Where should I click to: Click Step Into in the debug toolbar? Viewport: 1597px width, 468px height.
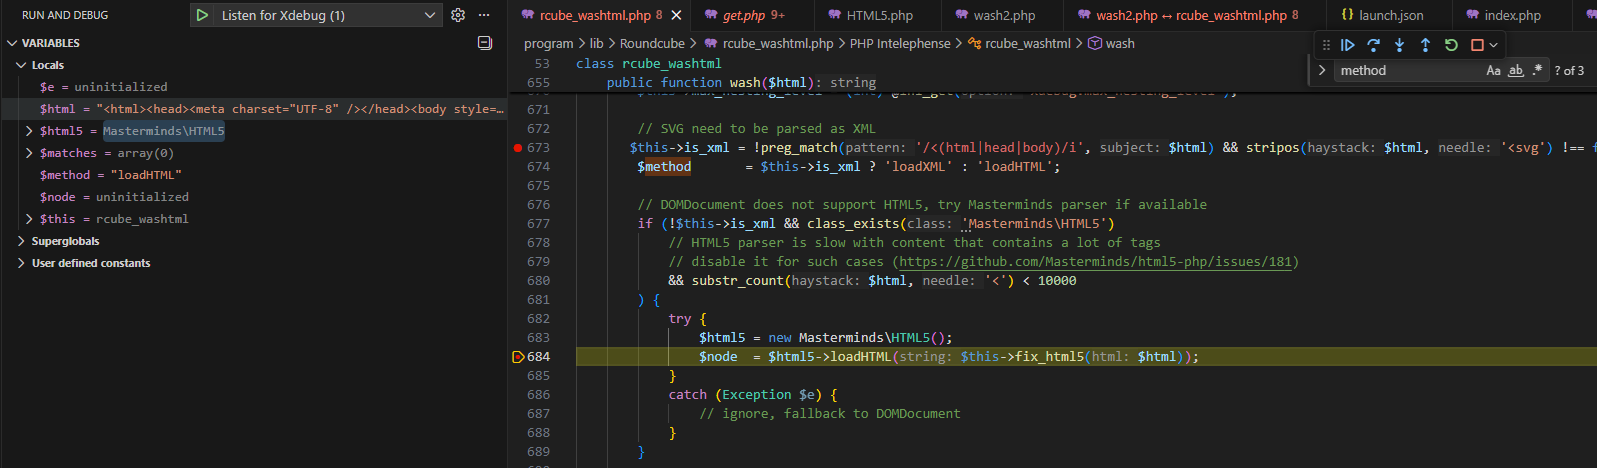point(1400,45)
